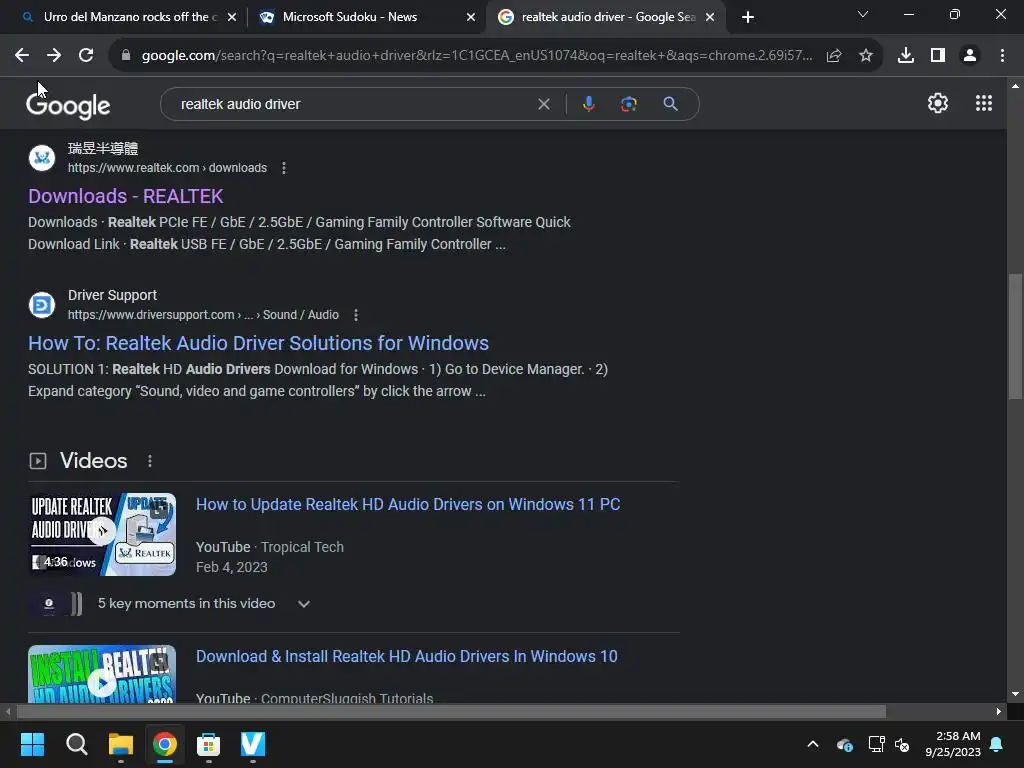The image size is (1024, 768).
Task: Click the horizontal scrollbar thumb
Action: tap(451, 711)
